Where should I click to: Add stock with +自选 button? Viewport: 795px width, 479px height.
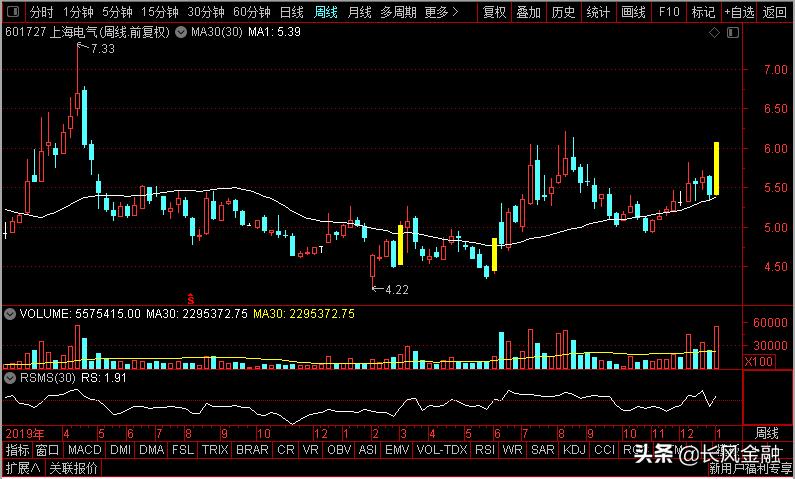739,12
